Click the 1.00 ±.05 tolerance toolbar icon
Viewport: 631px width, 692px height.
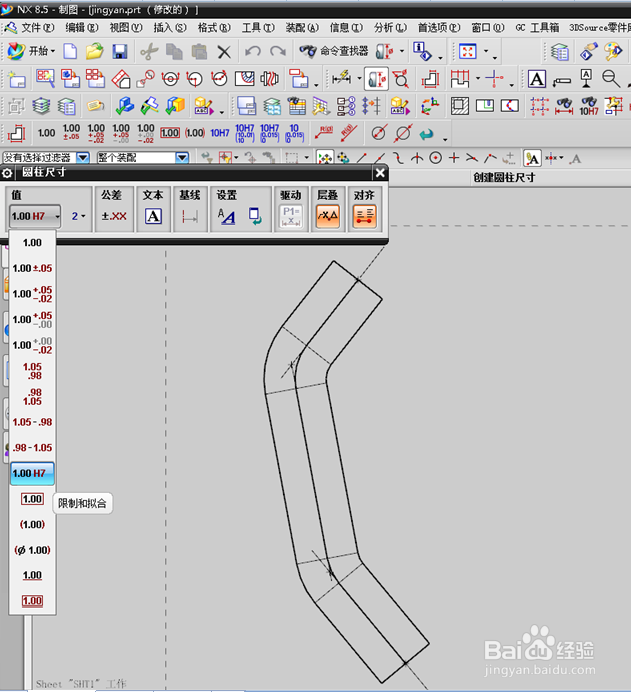[x=71, y=133]
